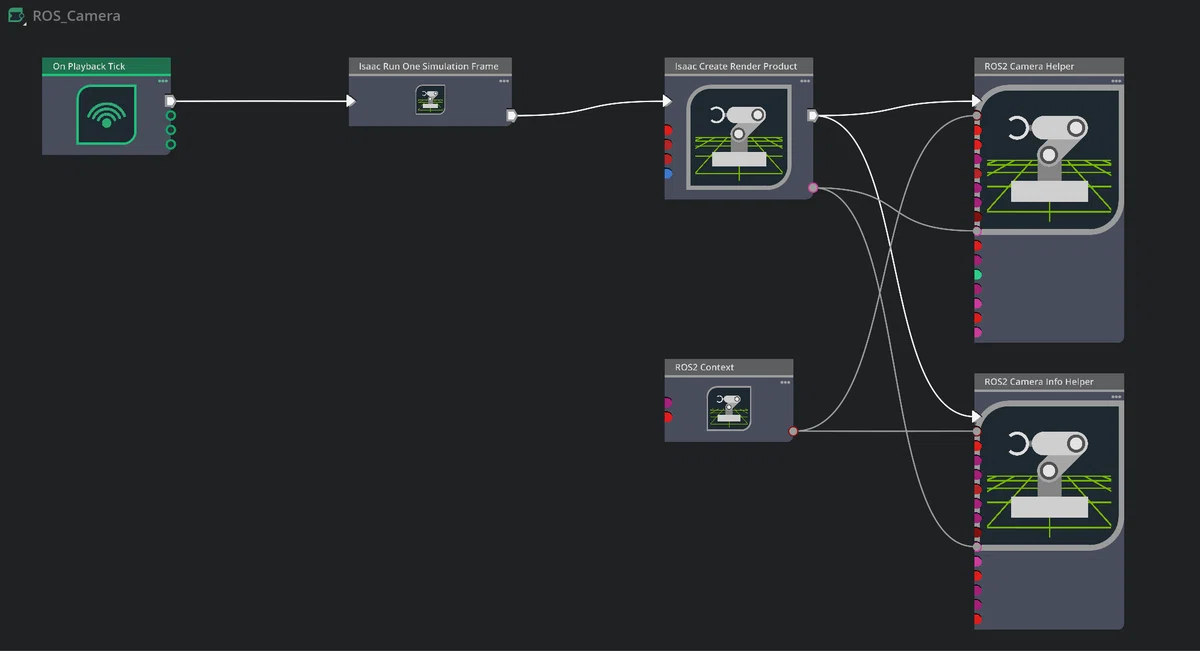
Task: Click the small robot icon in ROS2 Context node
Action: pyautogui.click(x=729, y=408)
